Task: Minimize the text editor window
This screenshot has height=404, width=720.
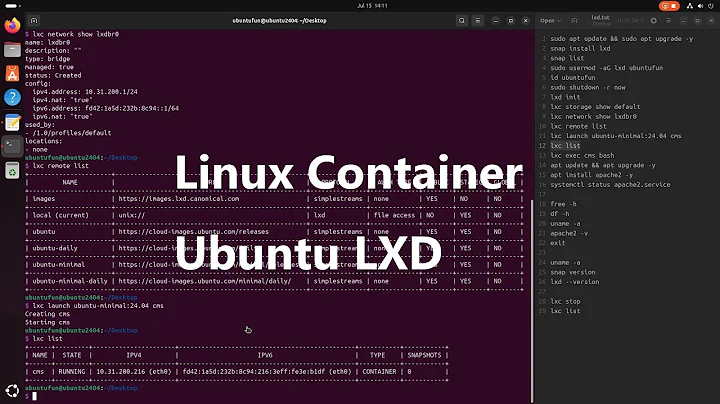Action: tap(683, 21)
